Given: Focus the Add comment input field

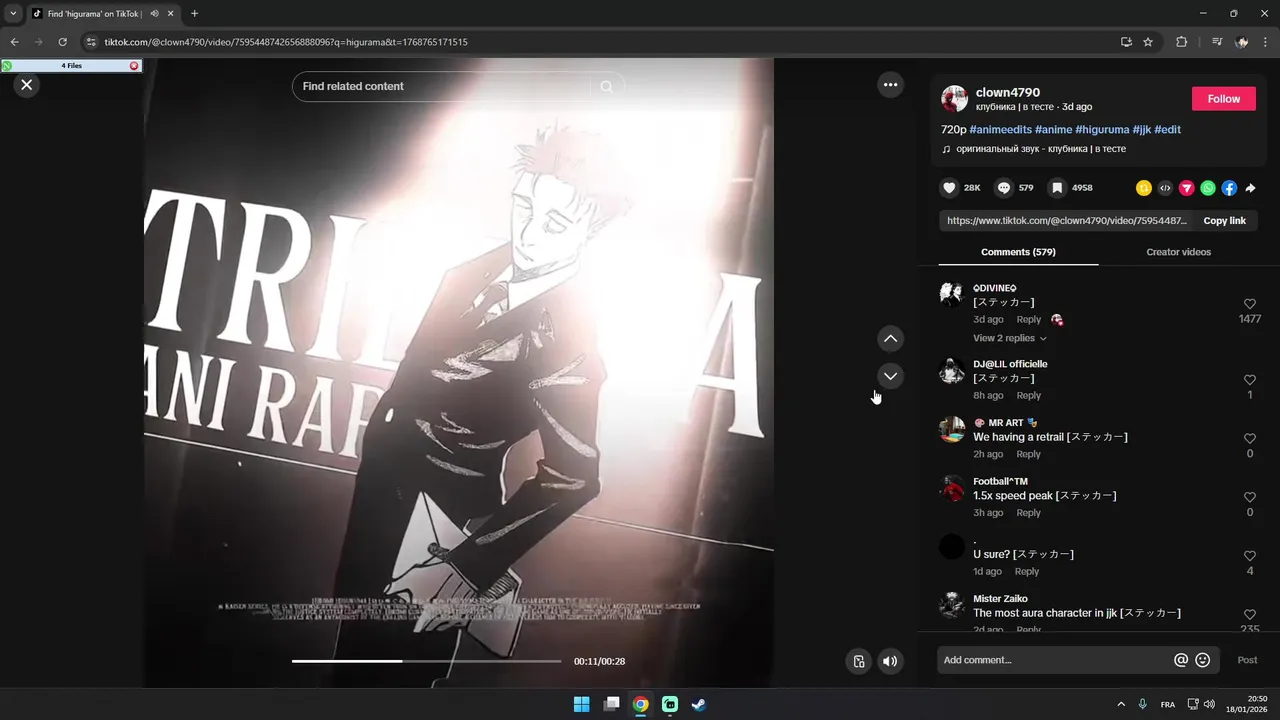Looking at the screenshot, I should 1055,660.
